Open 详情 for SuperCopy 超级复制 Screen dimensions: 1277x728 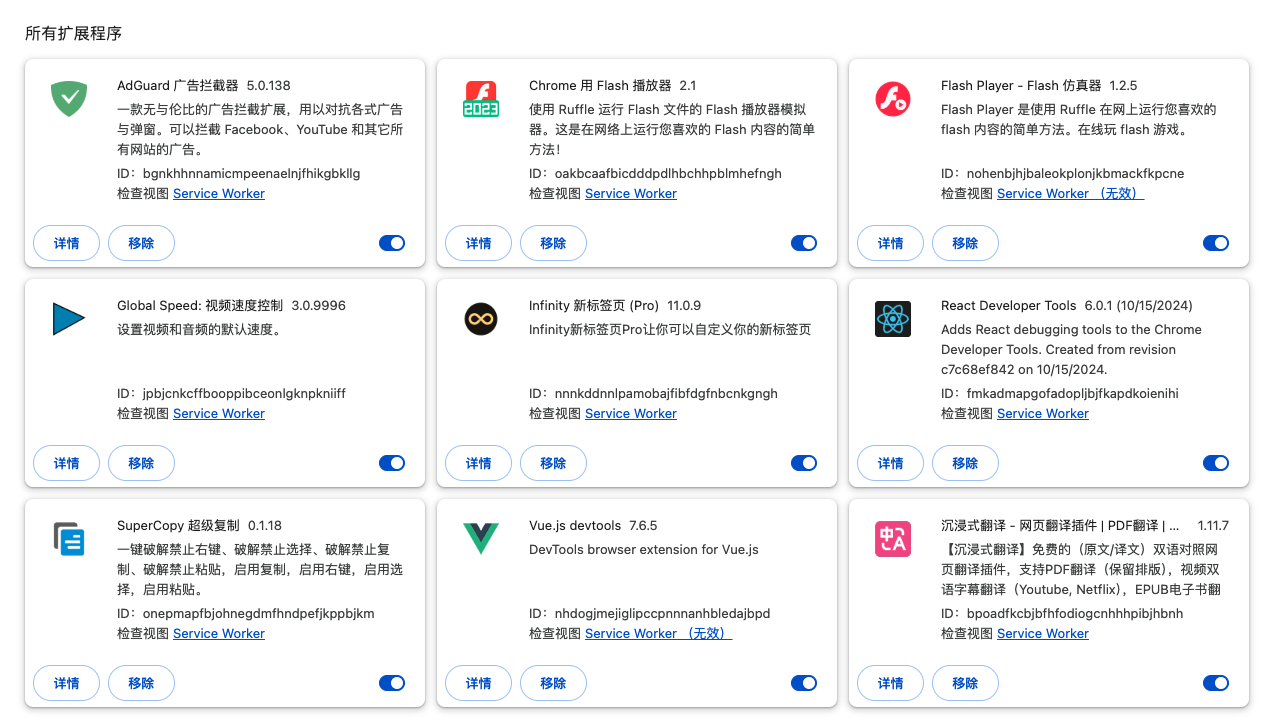[67, 683]
